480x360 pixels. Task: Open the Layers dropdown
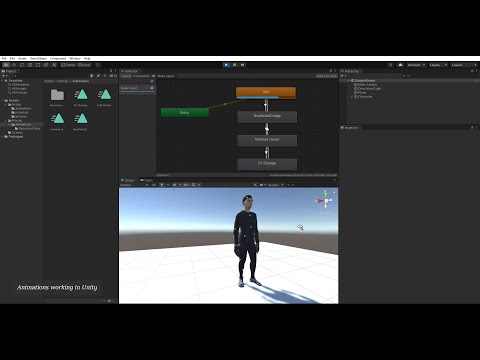tap(437, 65)
